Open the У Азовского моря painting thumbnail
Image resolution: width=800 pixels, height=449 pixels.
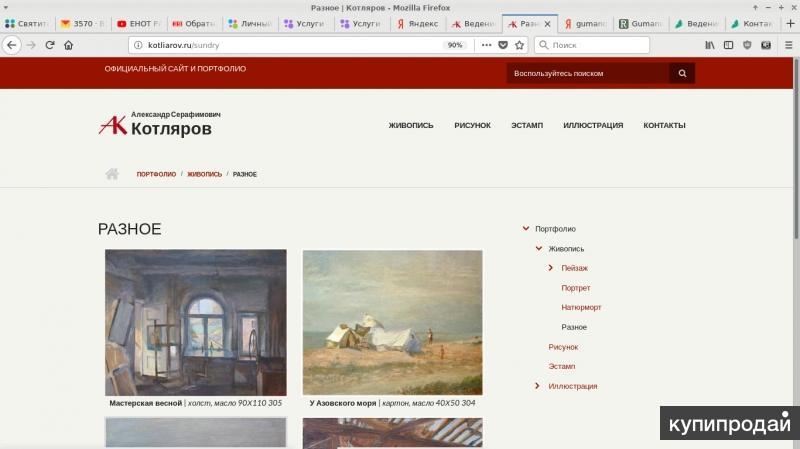pyautogui.click(x=392, y=322)
